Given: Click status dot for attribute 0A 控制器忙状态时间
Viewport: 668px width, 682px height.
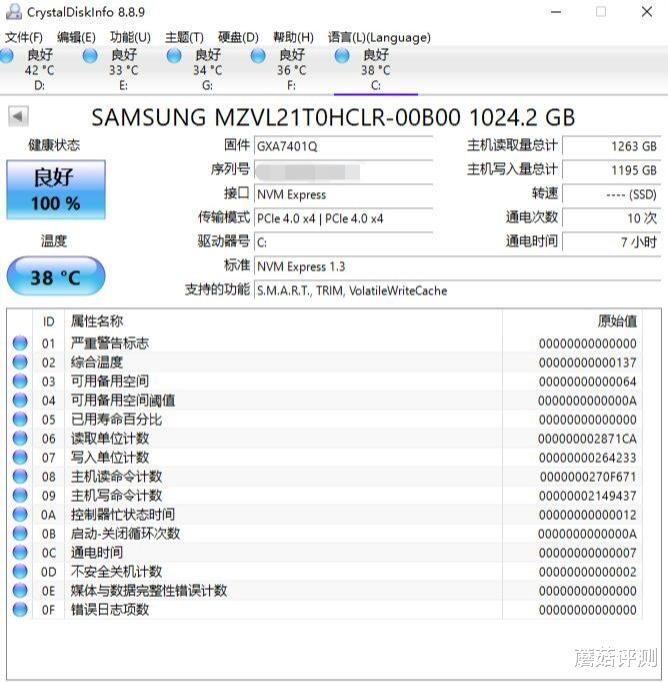Looking at the screenshot, I should [20, 514].
